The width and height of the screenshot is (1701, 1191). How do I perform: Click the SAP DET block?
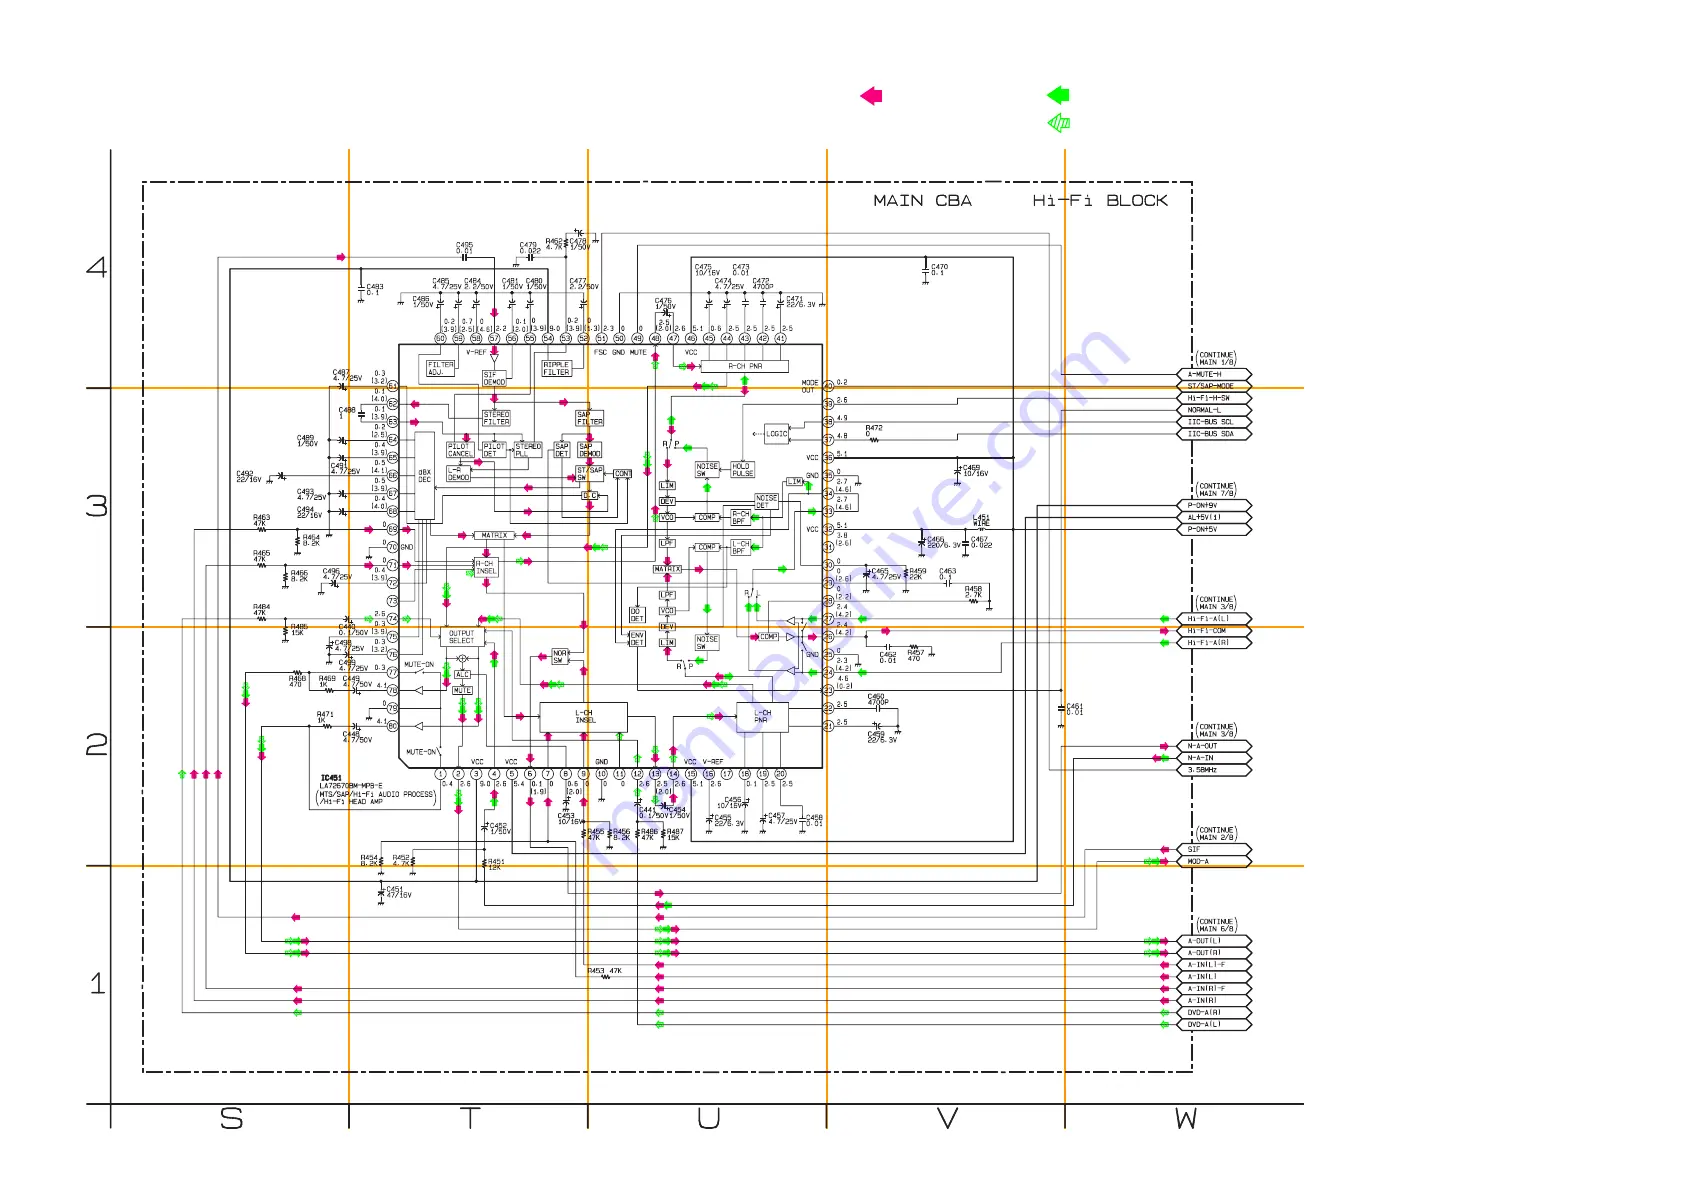(x=562, y=450)
